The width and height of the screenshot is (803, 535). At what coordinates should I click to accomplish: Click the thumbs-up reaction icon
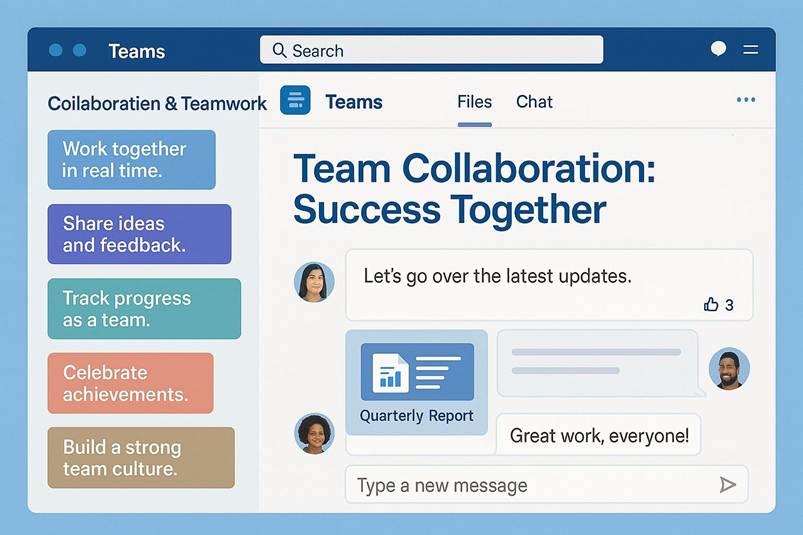pos(711,304)
